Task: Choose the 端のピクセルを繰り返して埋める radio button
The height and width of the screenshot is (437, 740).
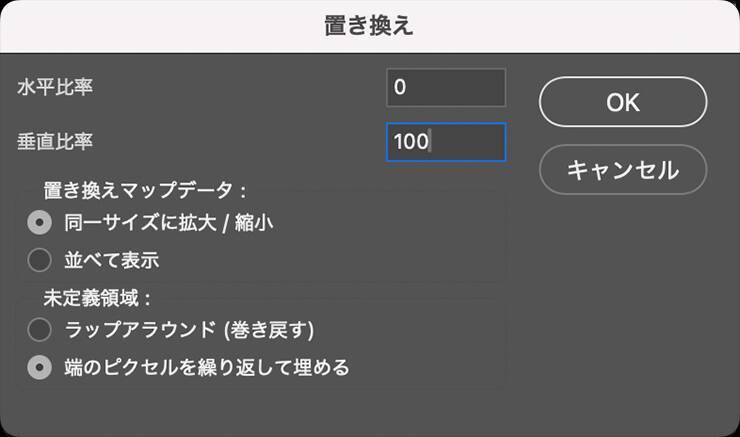Action: (x=40, y=367)
